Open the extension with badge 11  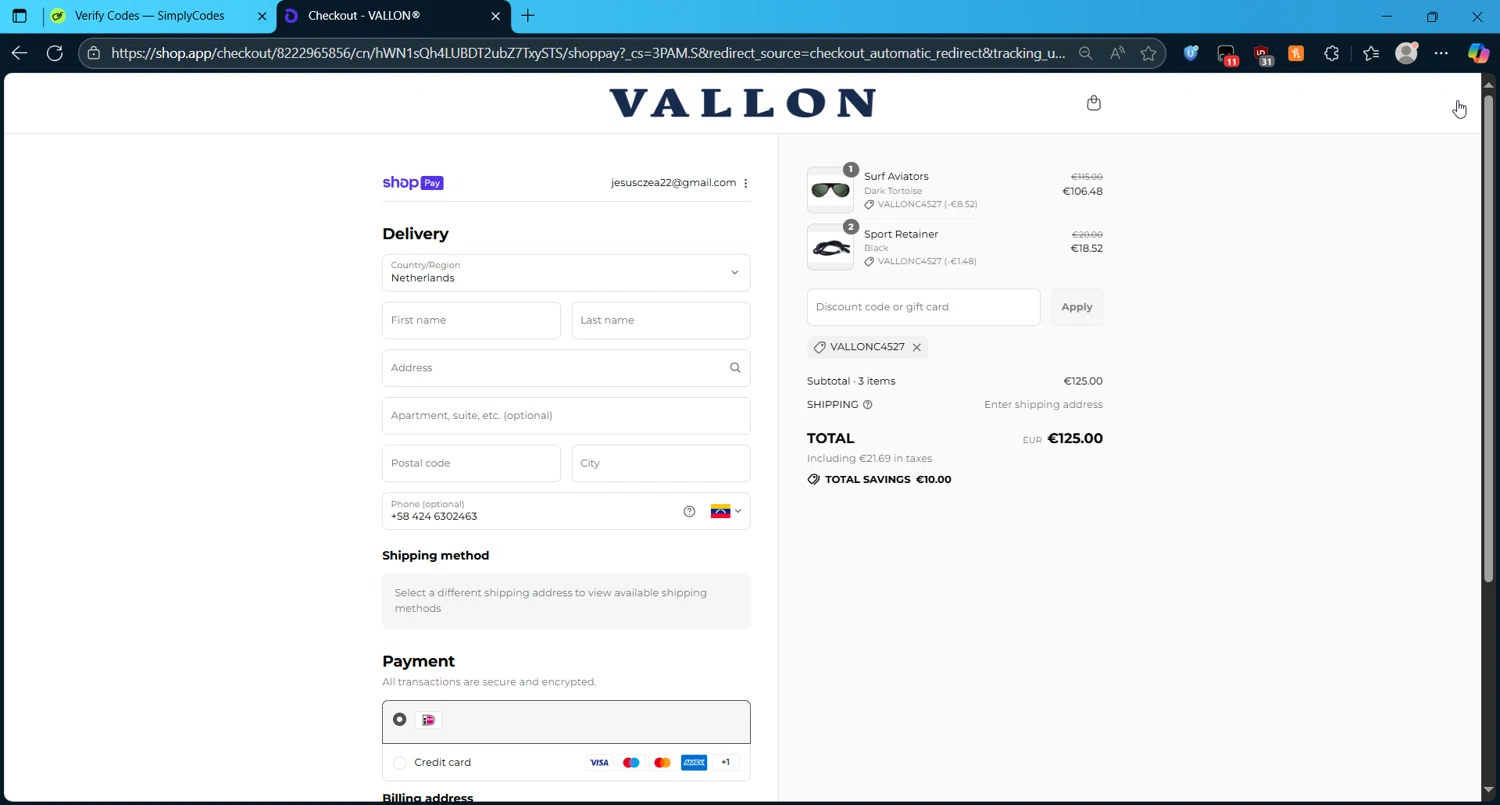tap(1227, 55)
